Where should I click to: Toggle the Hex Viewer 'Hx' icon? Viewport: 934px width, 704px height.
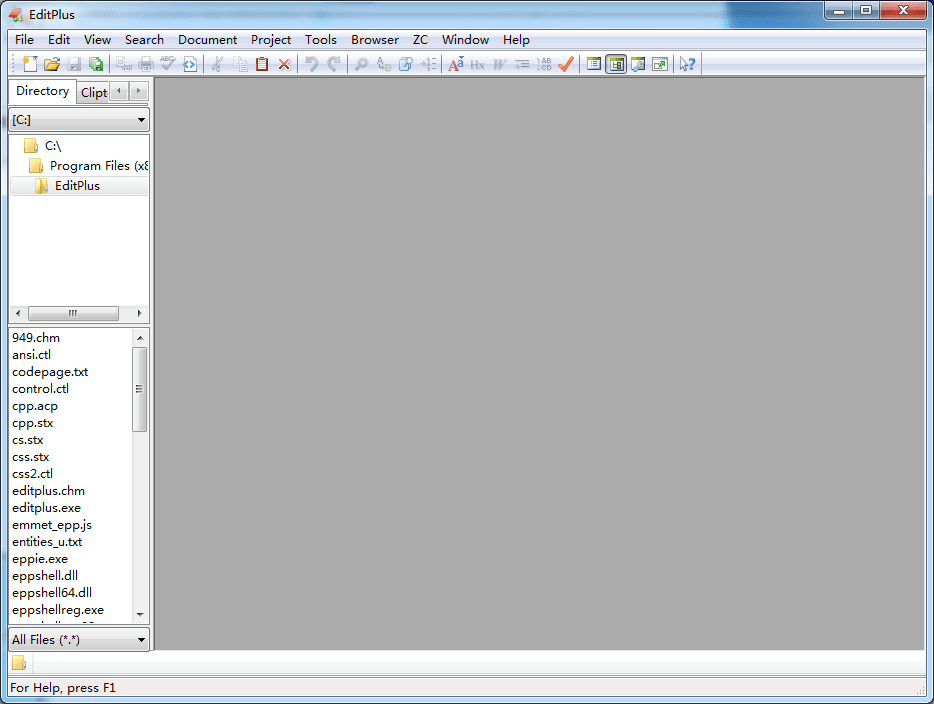click(x=478, y=64)
